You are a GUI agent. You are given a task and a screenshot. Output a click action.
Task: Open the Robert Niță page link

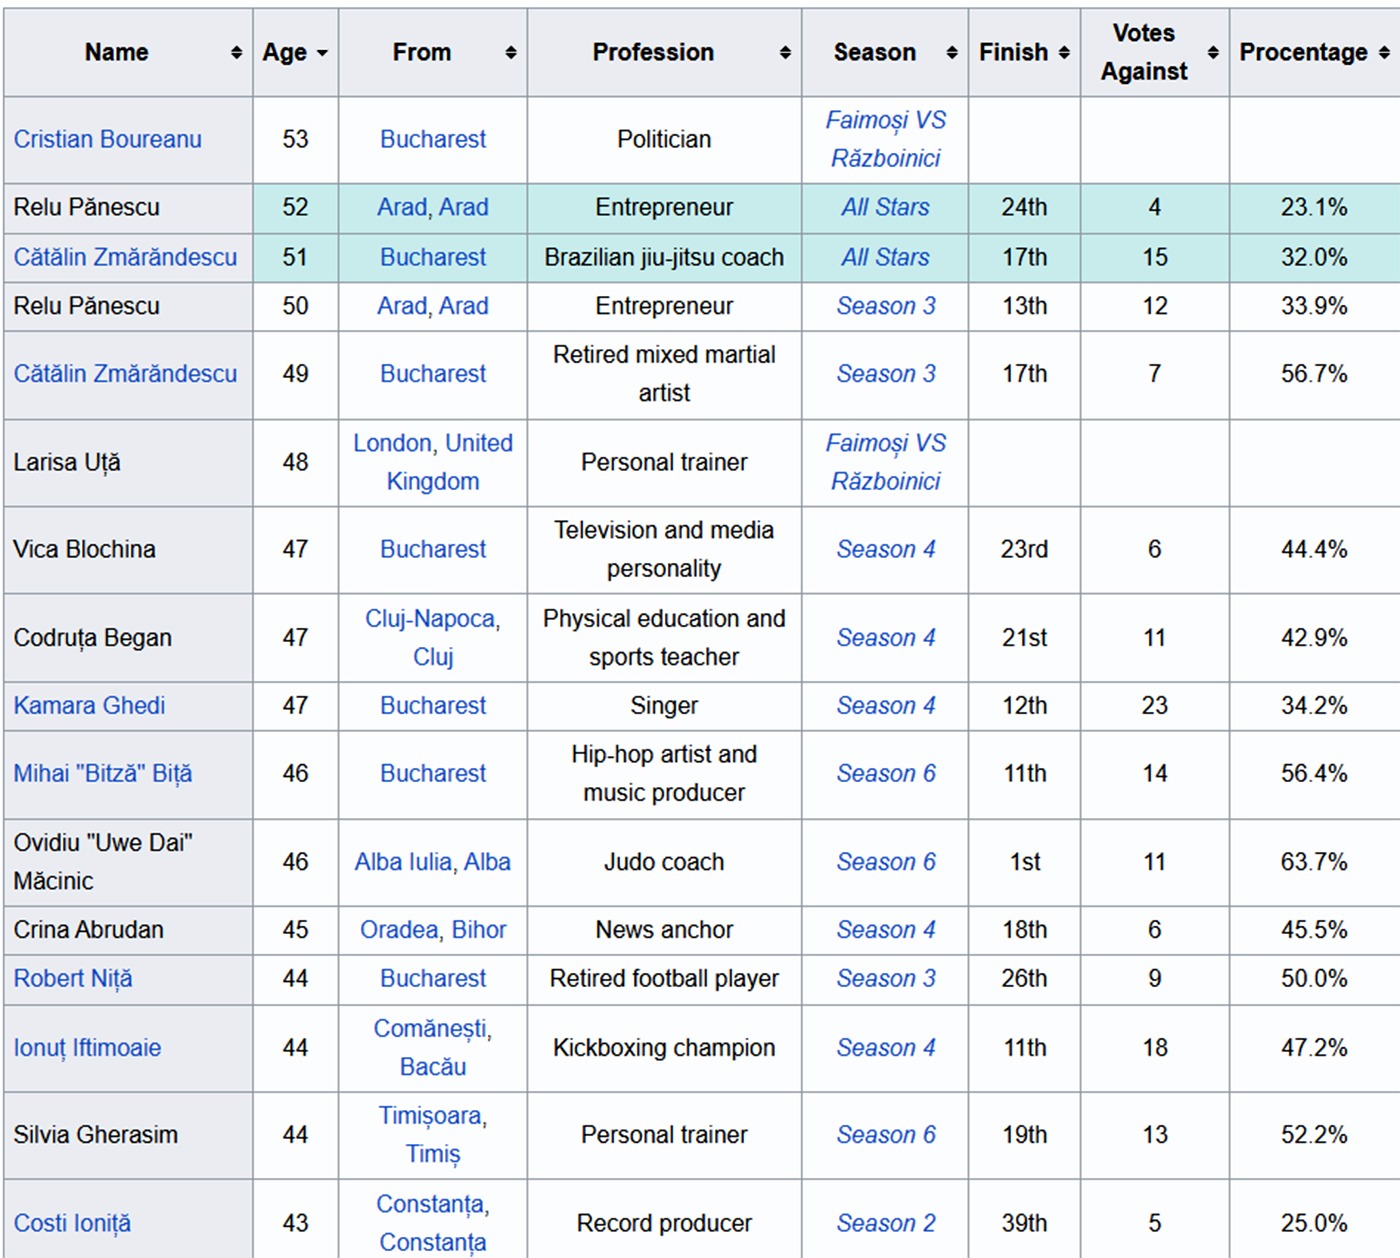[72, 978]
